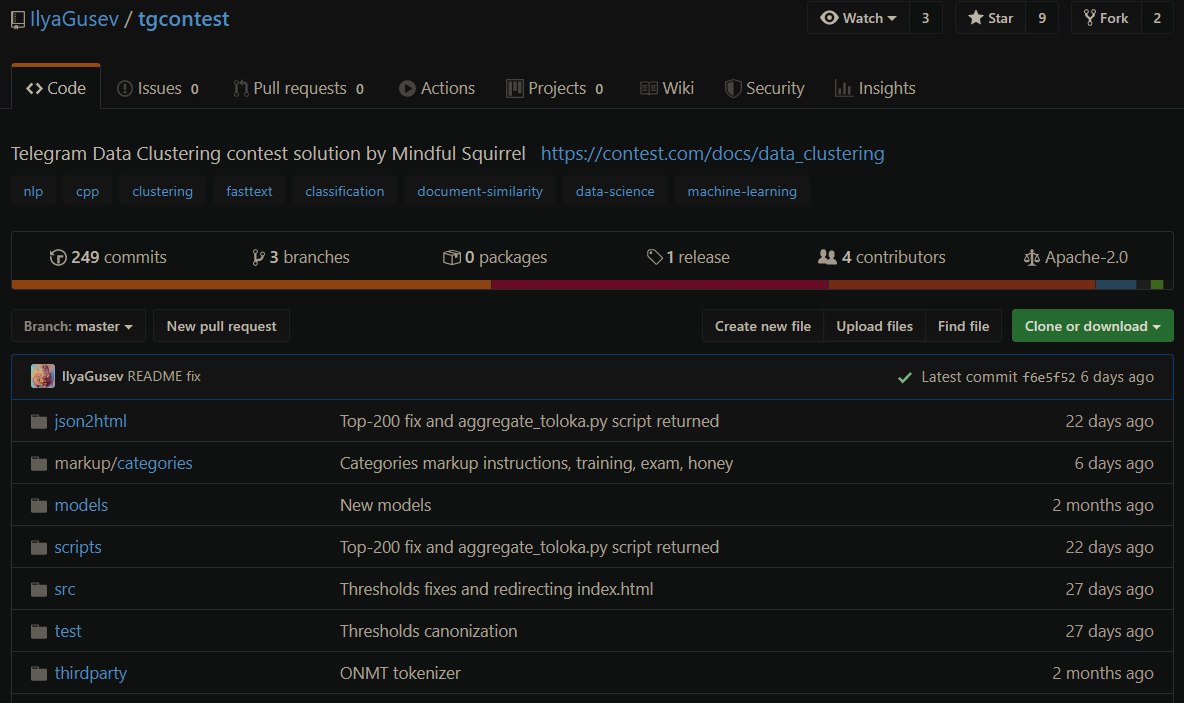Open the Actions tab

coord(437,88)
